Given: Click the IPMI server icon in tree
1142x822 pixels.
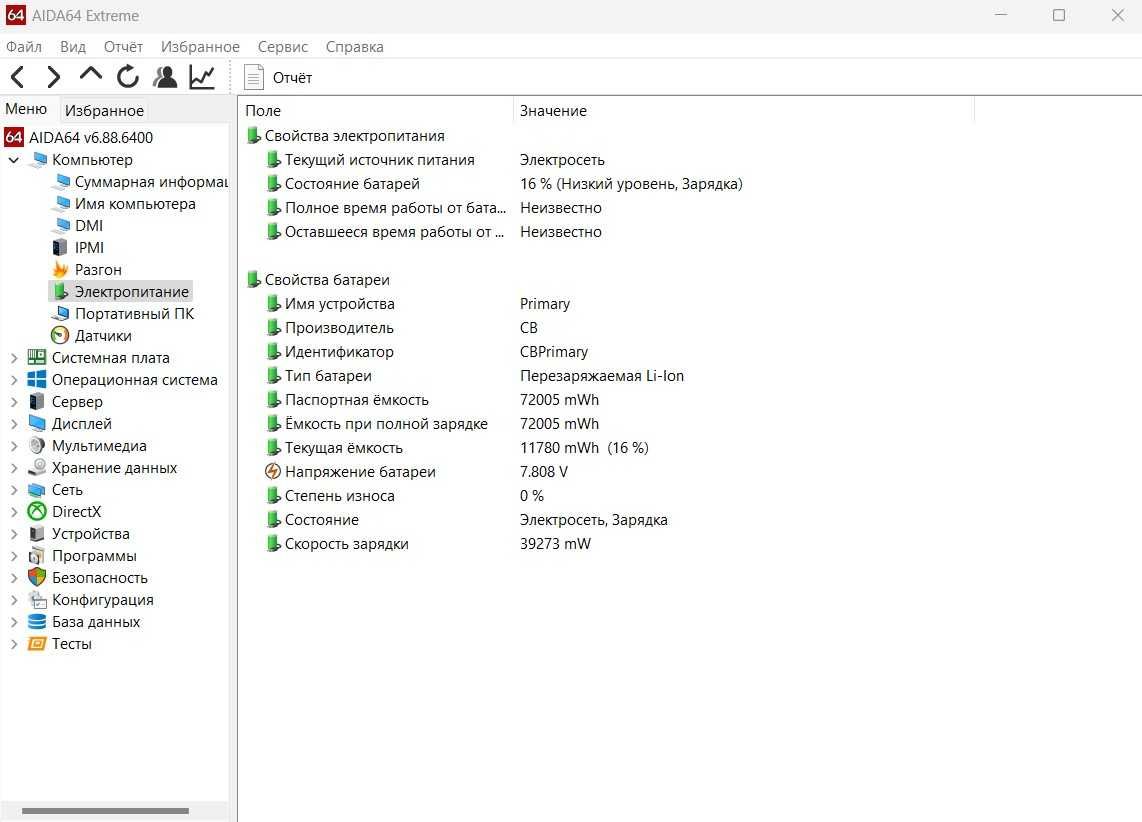Looking at the screenshot, I should click(60, 248).
